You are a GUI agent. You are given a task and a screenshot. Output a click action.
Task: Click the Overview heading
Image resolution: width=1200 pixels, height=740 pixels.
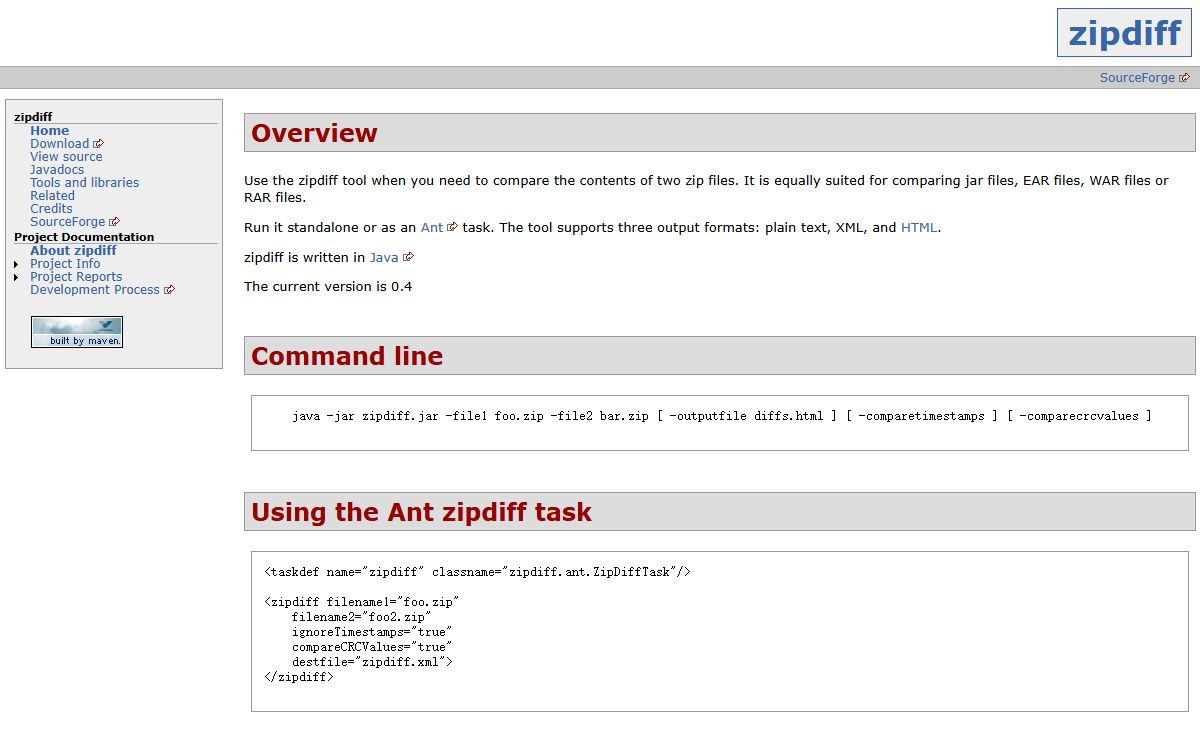coord(314,133)
